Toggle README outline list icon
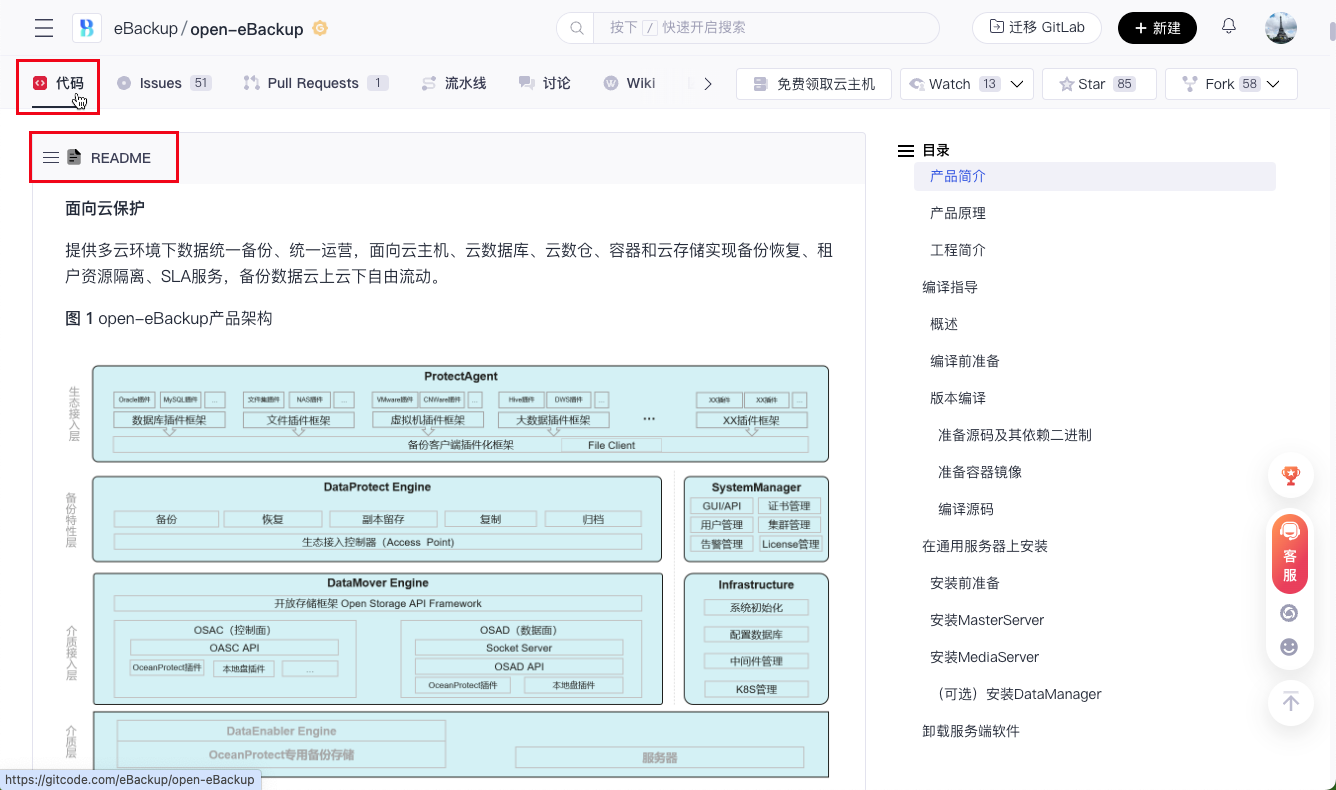1336x790 pixels. click(51, 158)
